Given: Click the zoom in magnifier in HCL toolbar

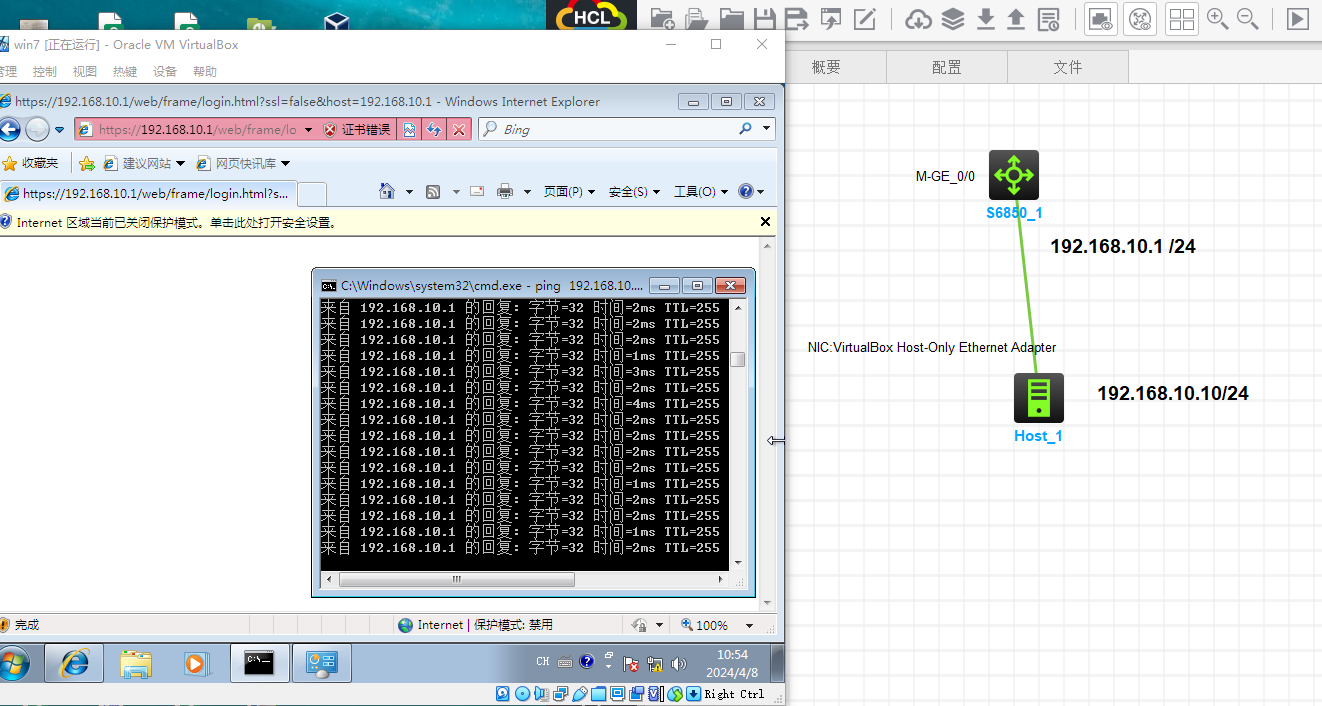Looking at the screenshot, I should (1217, 18).
